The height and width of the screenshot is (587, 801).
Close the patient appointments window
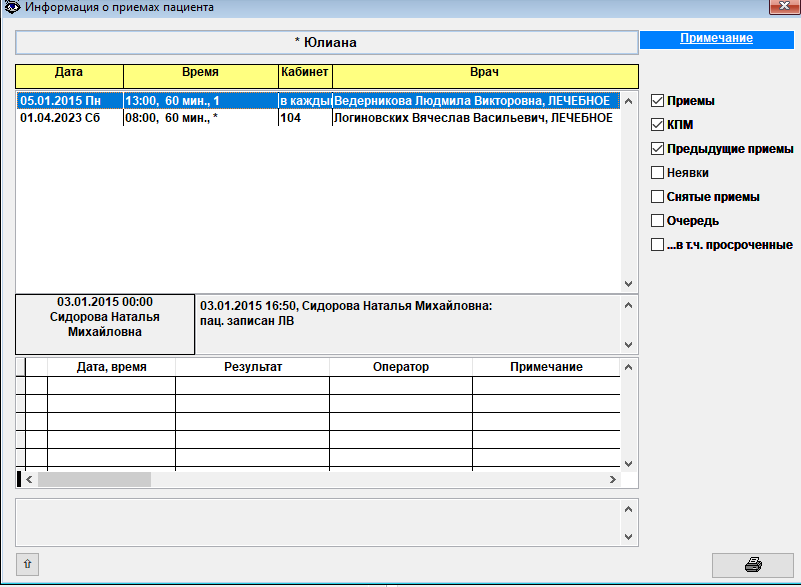point(780,8)
